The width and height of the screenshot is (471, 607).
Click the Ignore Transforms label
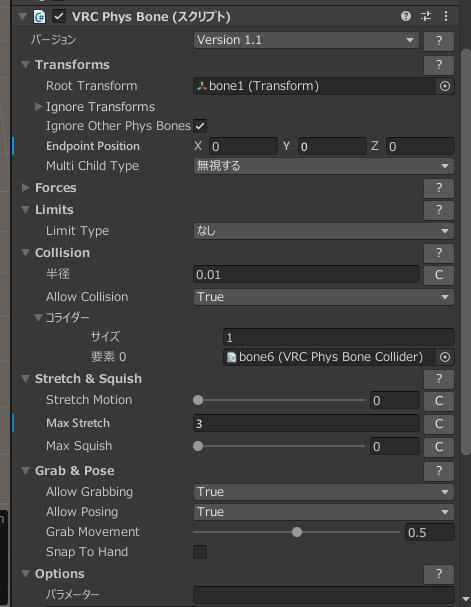pyautogui.click(x=100, y=107)
